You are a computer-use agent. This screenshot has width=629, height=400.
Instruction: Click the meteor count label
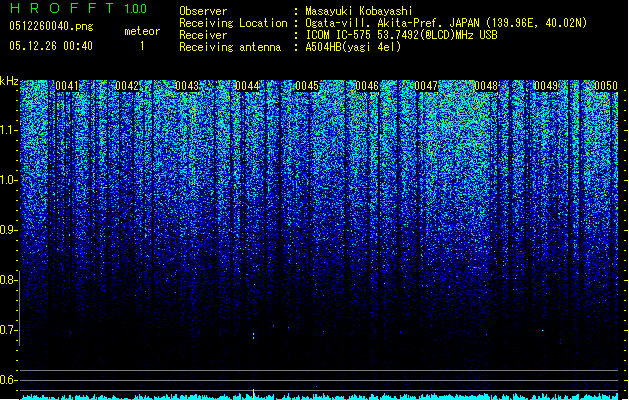(142, 31)
